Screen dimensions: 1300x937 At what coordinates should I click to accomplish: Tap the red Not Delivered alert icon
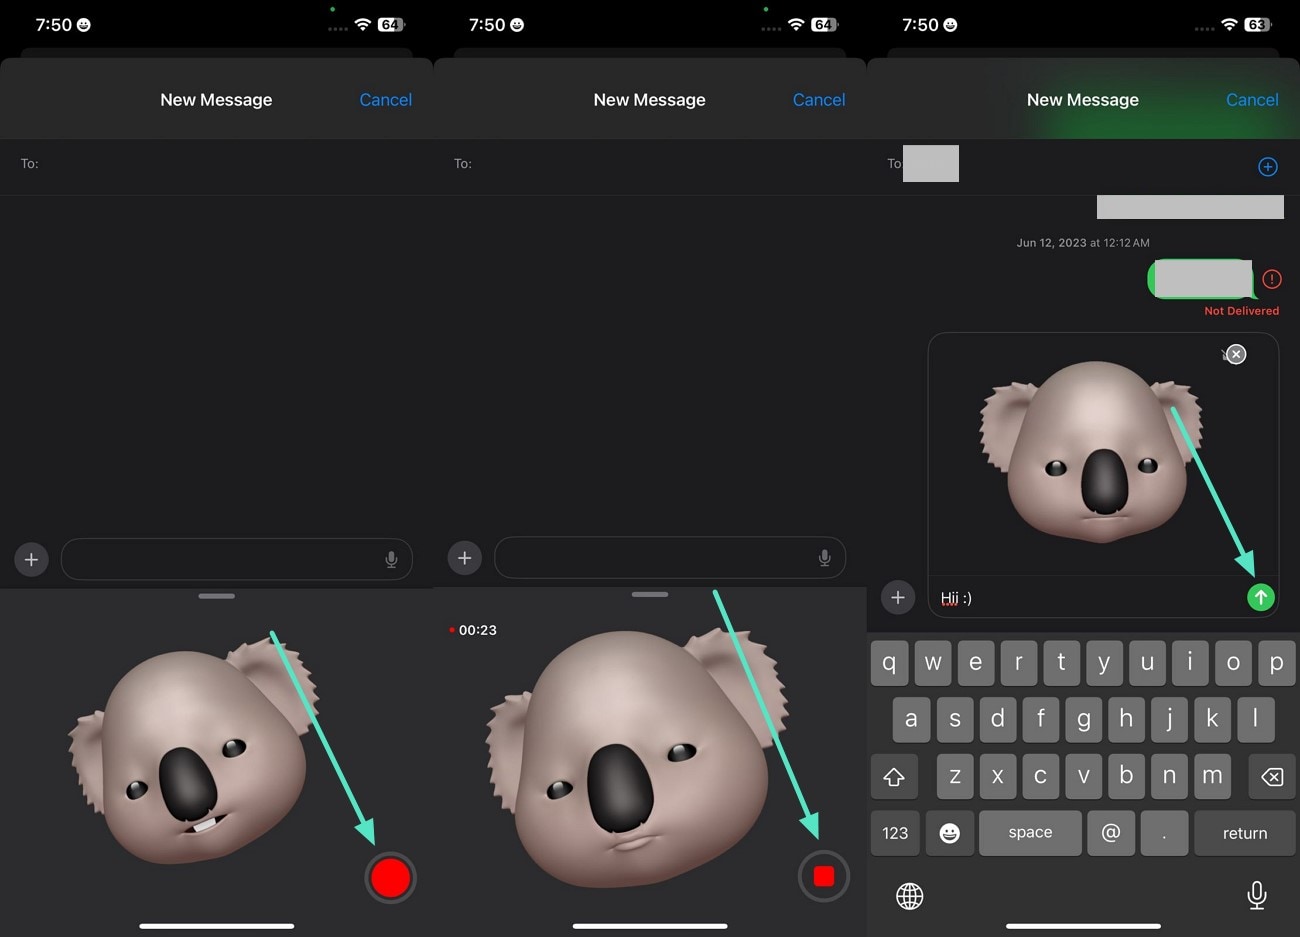tap(1271, 279)
